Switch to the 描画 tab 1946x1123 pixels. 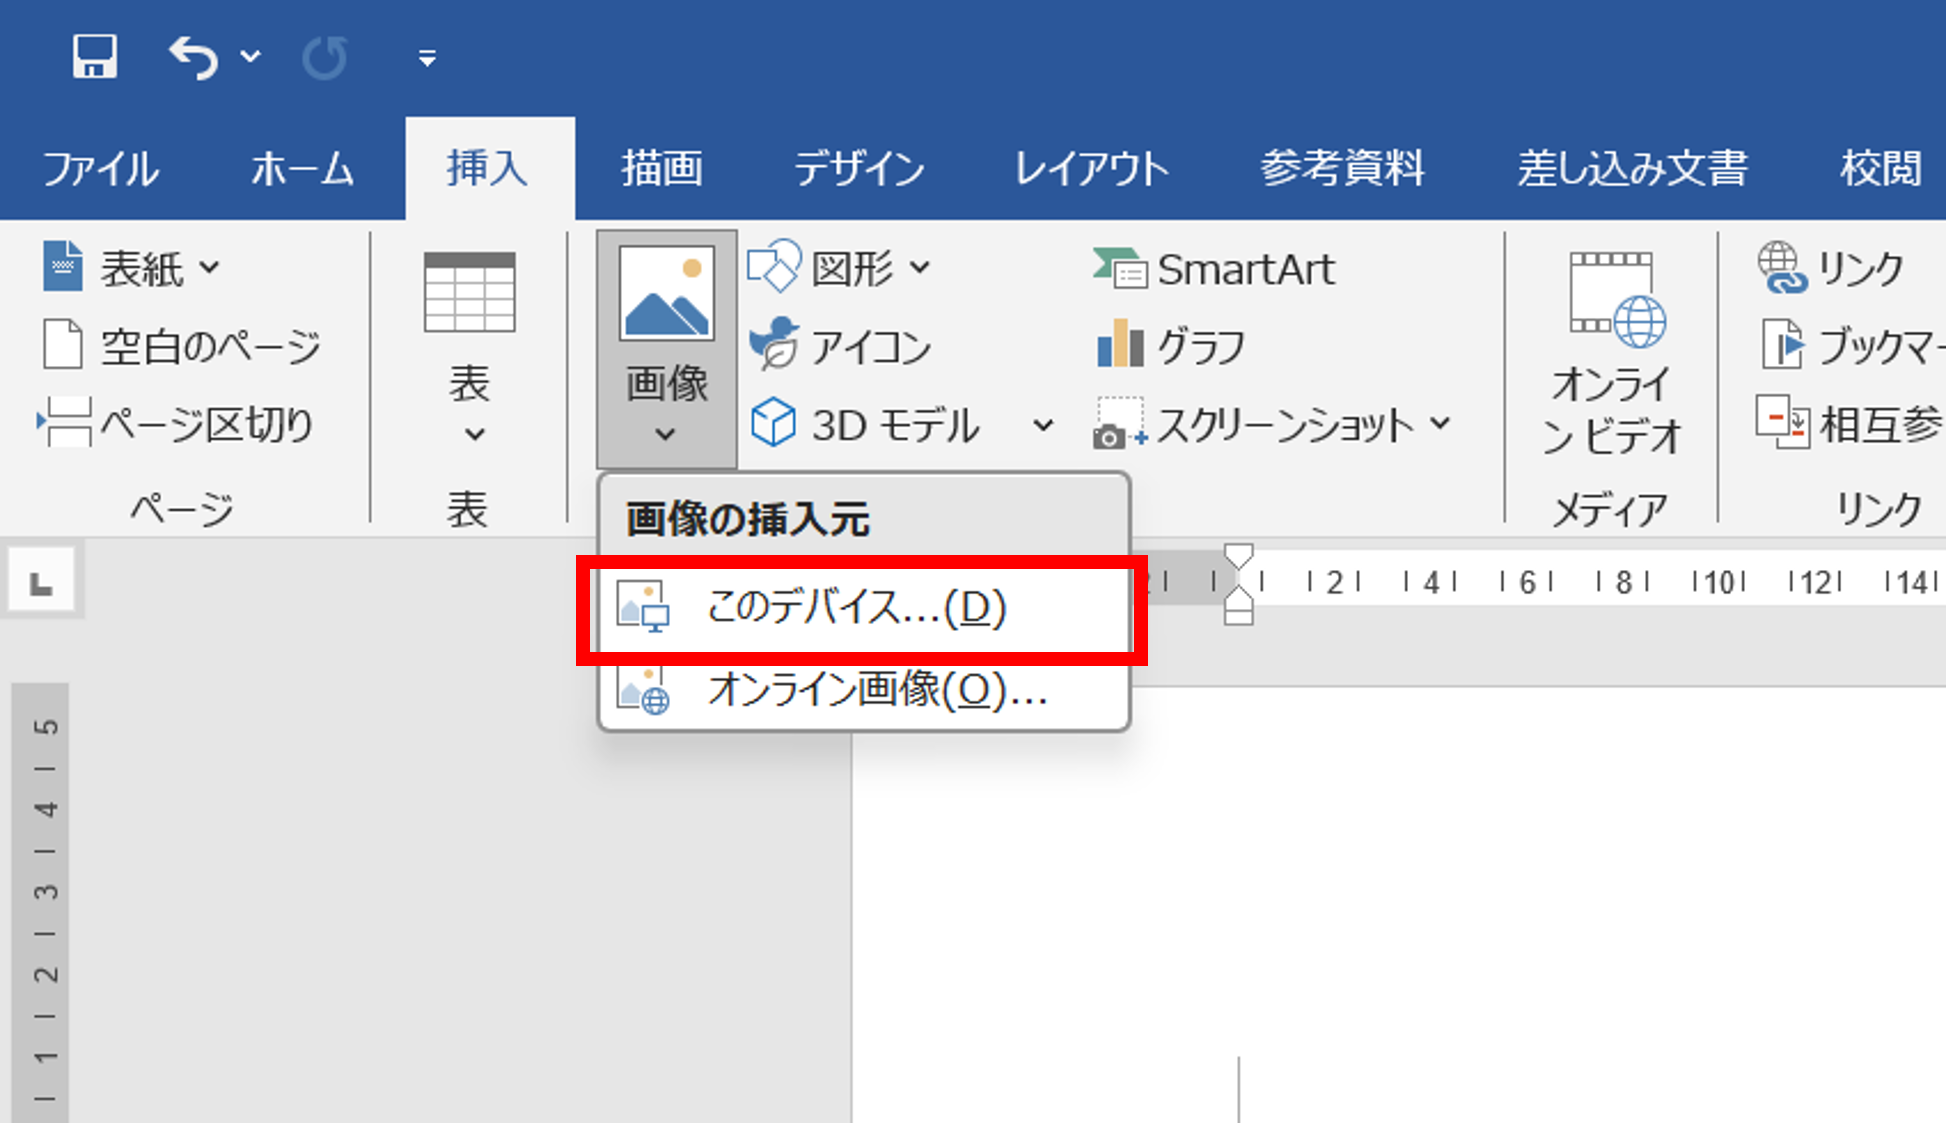click(x=661, y=168)
